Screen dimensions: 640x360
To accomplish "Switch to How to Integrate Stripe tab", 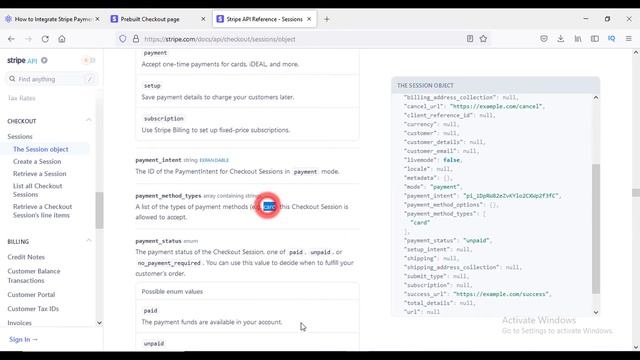I will click(52, 19).
